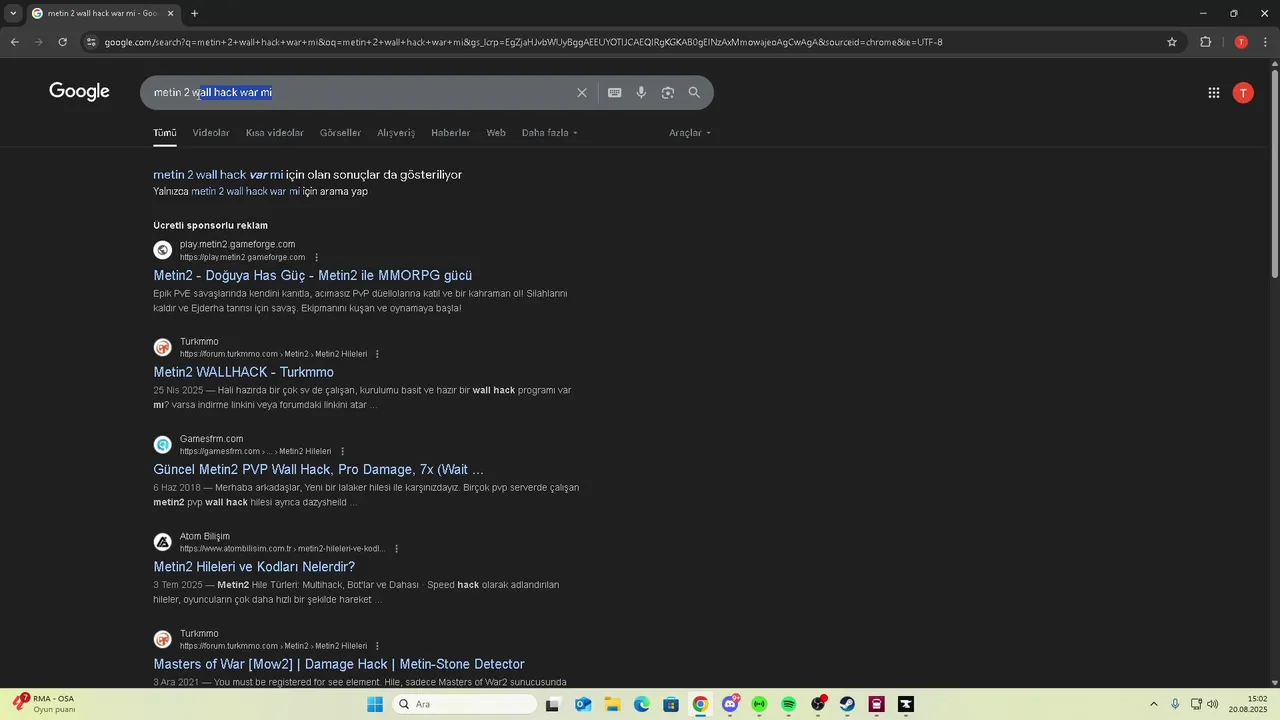The image size is (1280, 720).
Task: Switch to the Videolar tab
Action: tap(211, 133)
